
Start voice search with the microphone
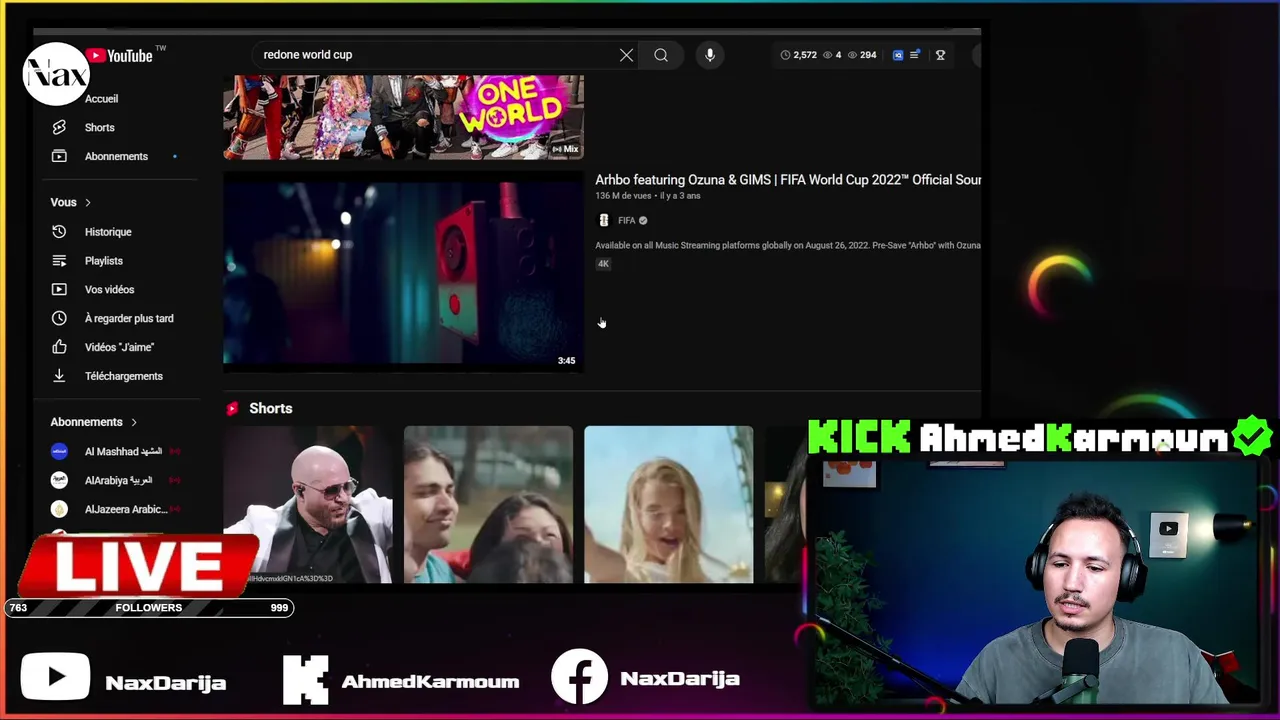[x=710, y=55]
